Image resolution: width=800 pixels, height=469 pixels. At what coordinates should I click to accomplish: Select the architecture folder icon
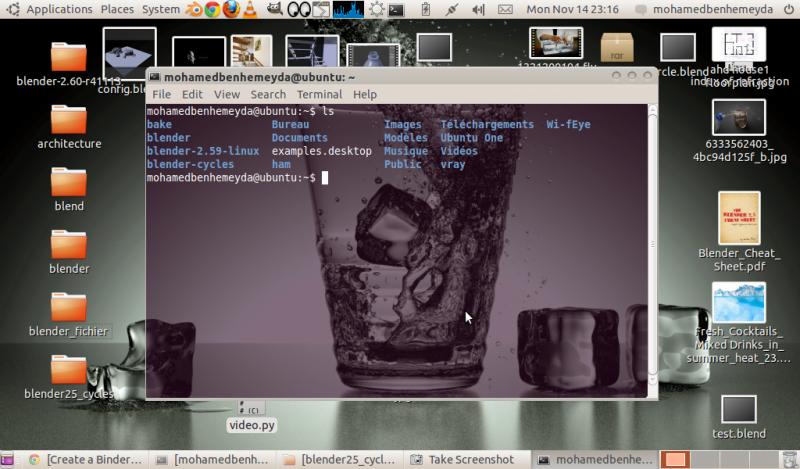[x=68, y=119]
